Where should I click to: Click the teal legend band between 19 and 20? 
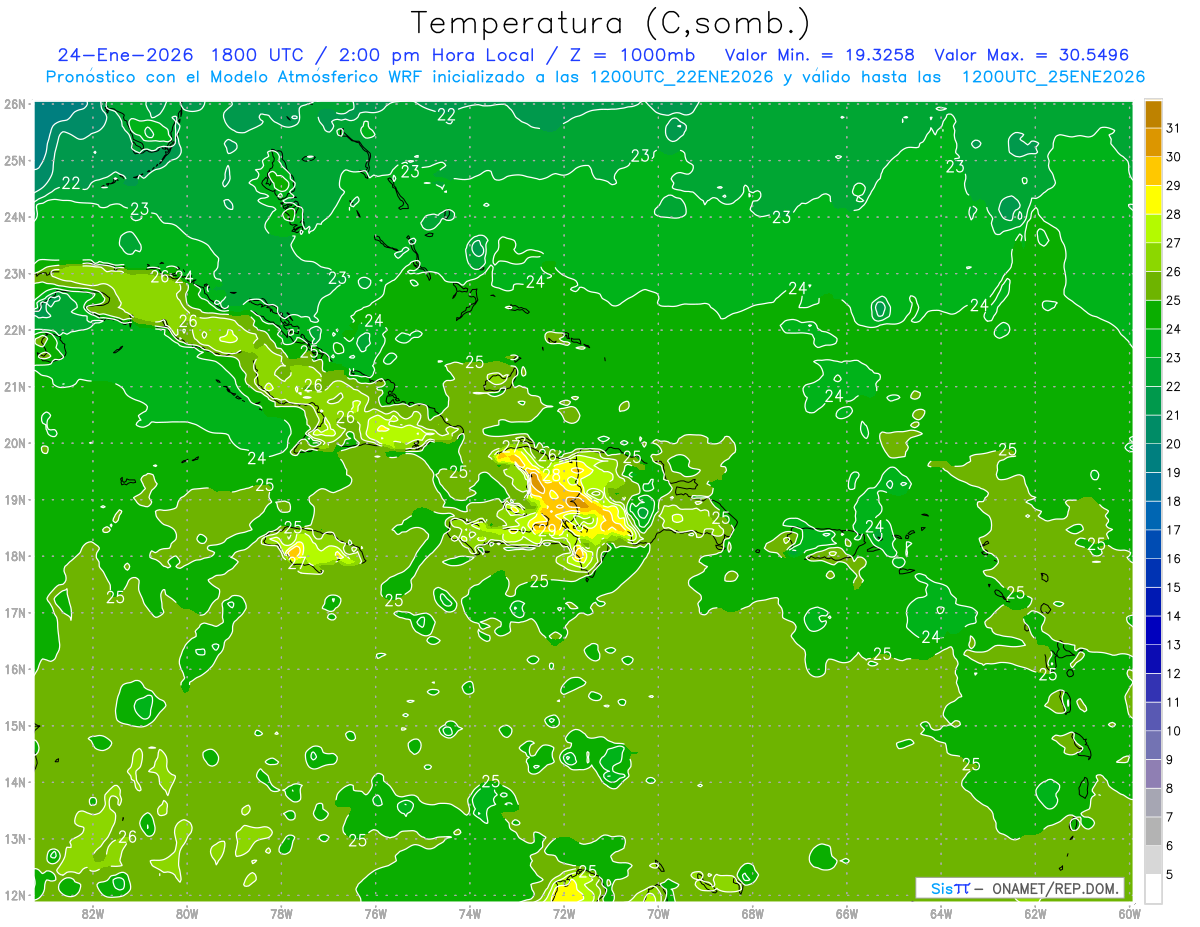(x=1153, y=457)
